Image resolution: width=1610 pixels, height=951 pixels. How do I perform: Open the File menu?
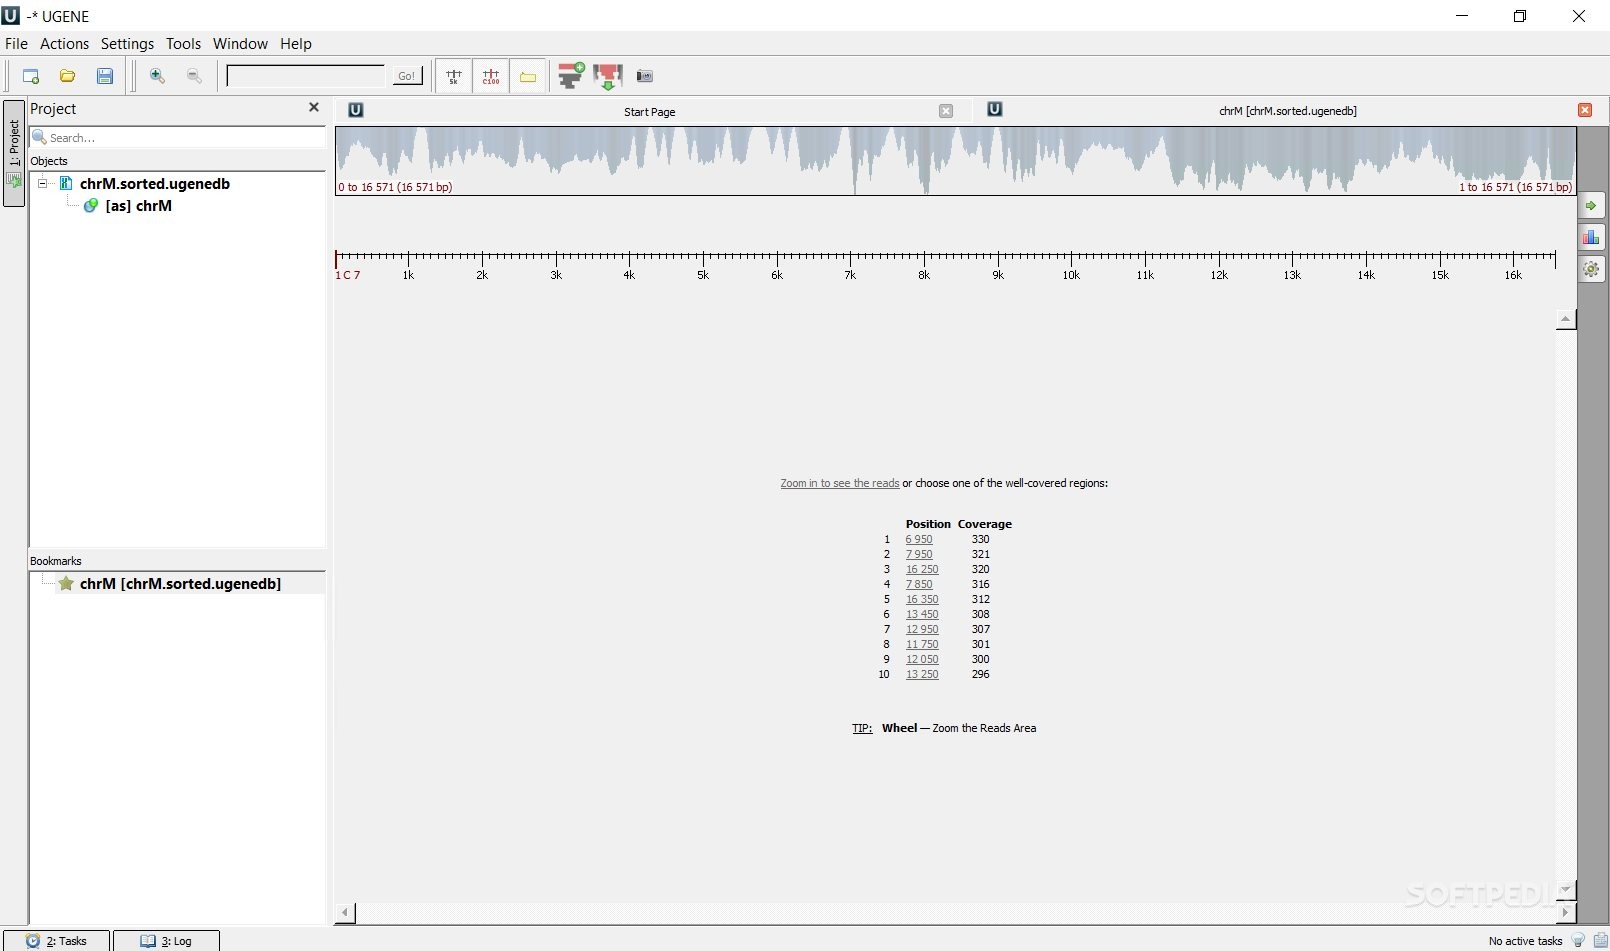[16, 43]
